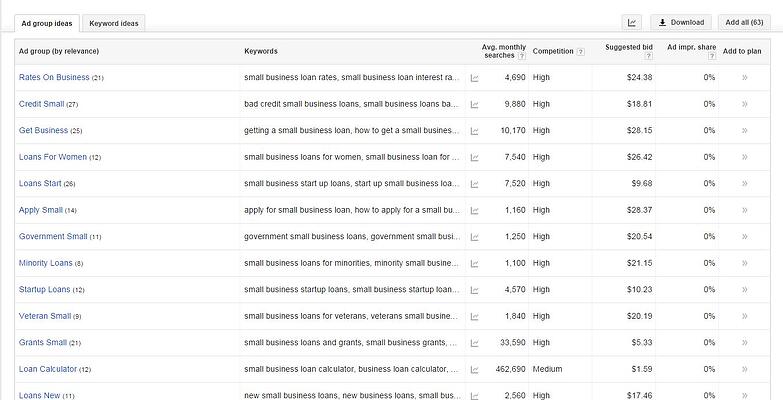Select keywords text 'small business loans for veterans'
783x400 pixels.
(x=304, y=316)
